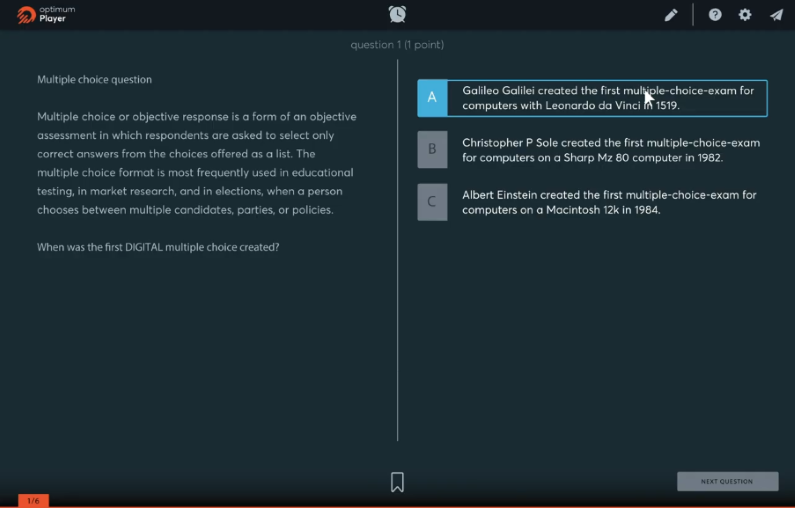The image size is (795, 508).
Task: Click the multiple choice description paragraph
Action: click(x=196, y=163)
